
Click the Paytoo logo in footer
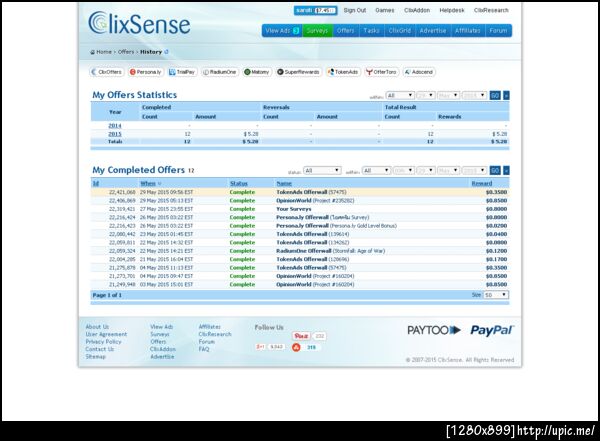click(x=434, y=330)
